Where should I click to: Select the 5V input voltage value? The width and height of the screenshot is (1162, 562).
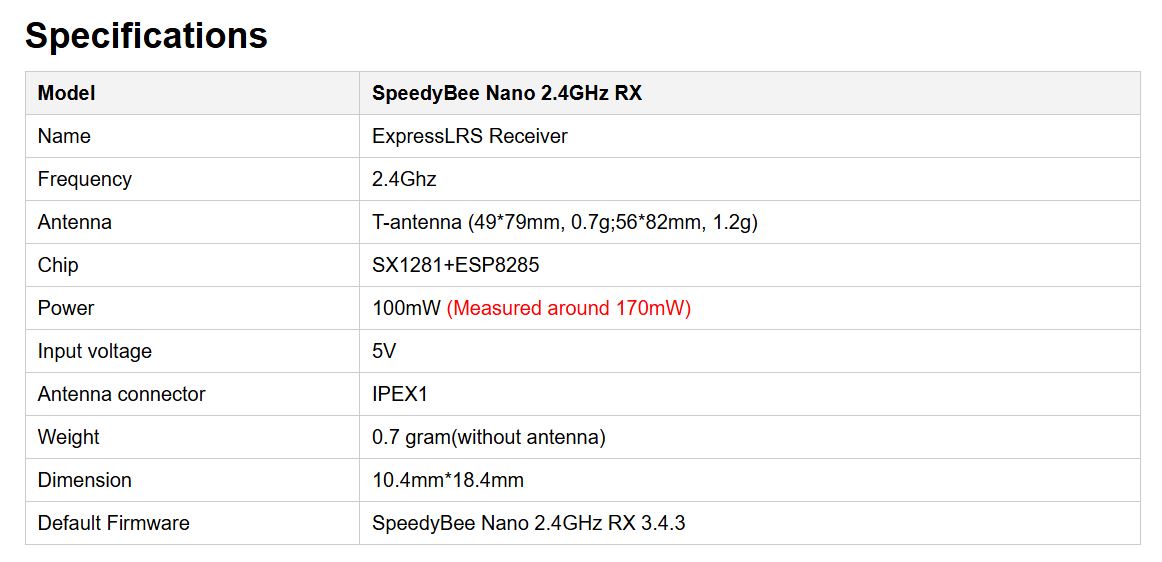(385, 351)
